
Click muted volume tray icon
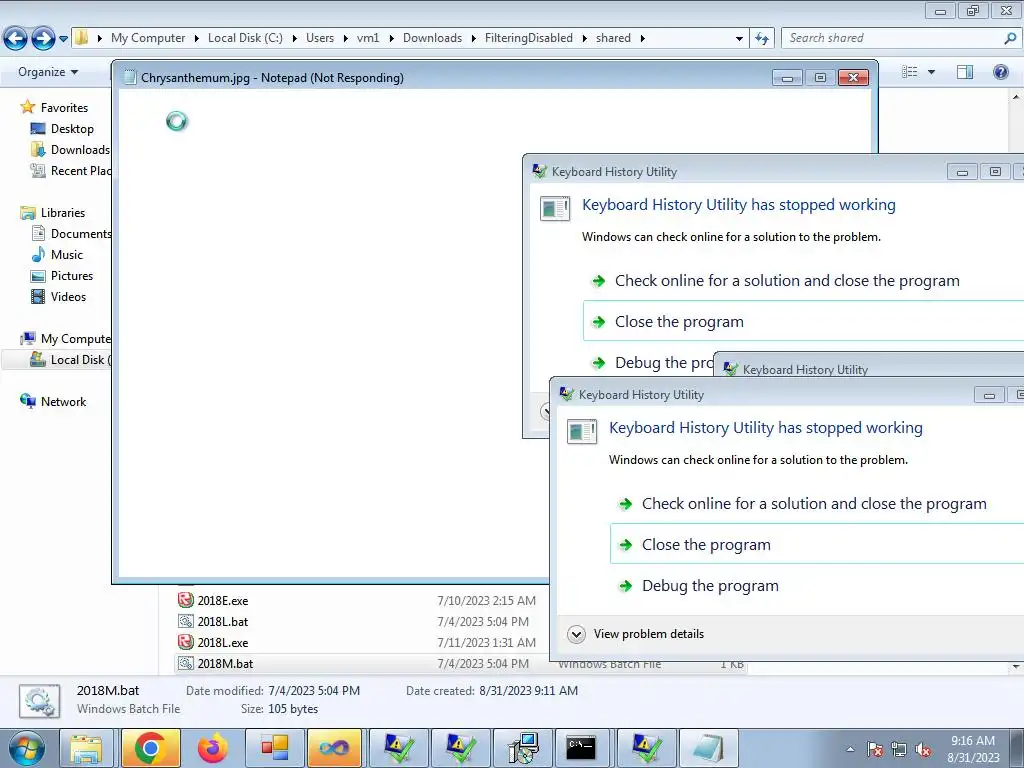point(923,749)
